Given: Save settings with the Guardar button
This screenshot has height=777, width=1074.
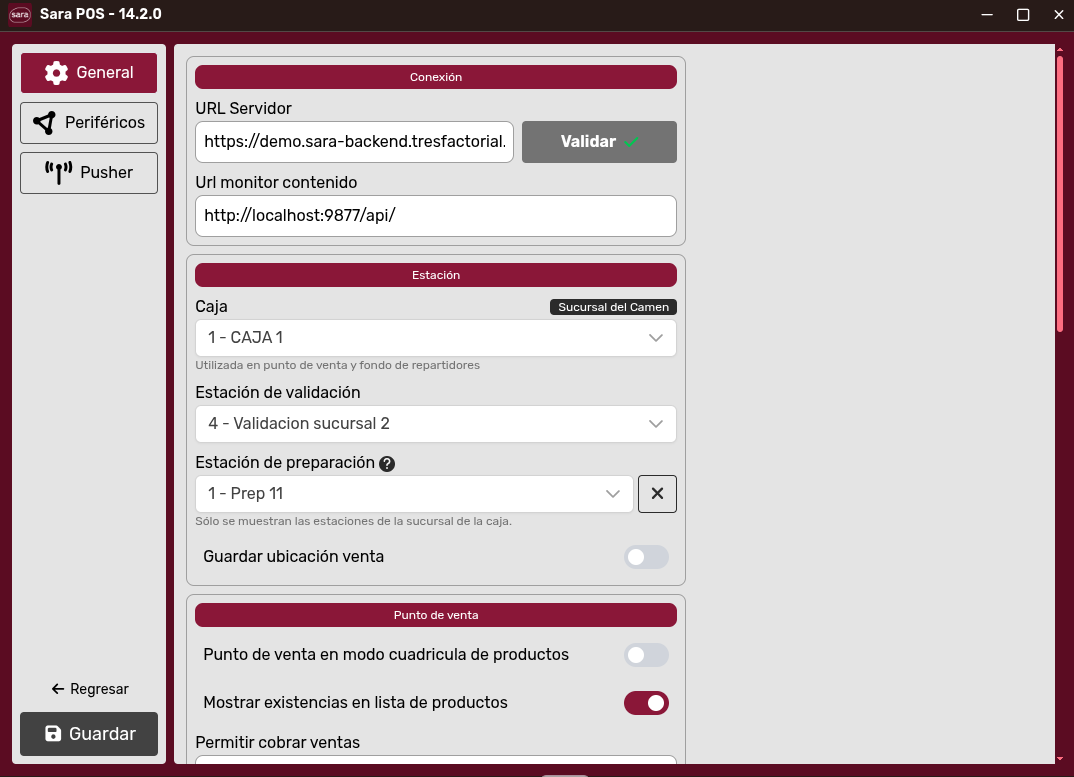Looking at the screenshot, I should 89,734.
